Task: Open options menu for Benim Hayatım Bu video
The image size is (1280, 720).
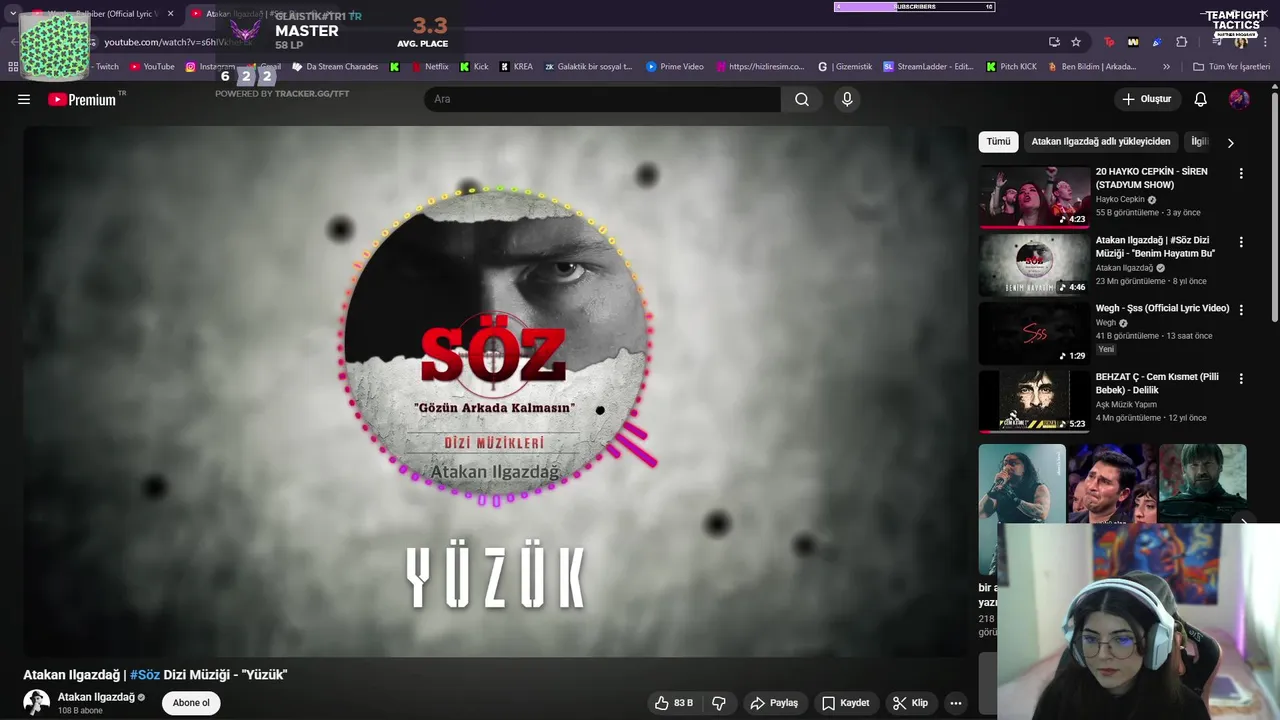Action: [x=1241, y=242]
